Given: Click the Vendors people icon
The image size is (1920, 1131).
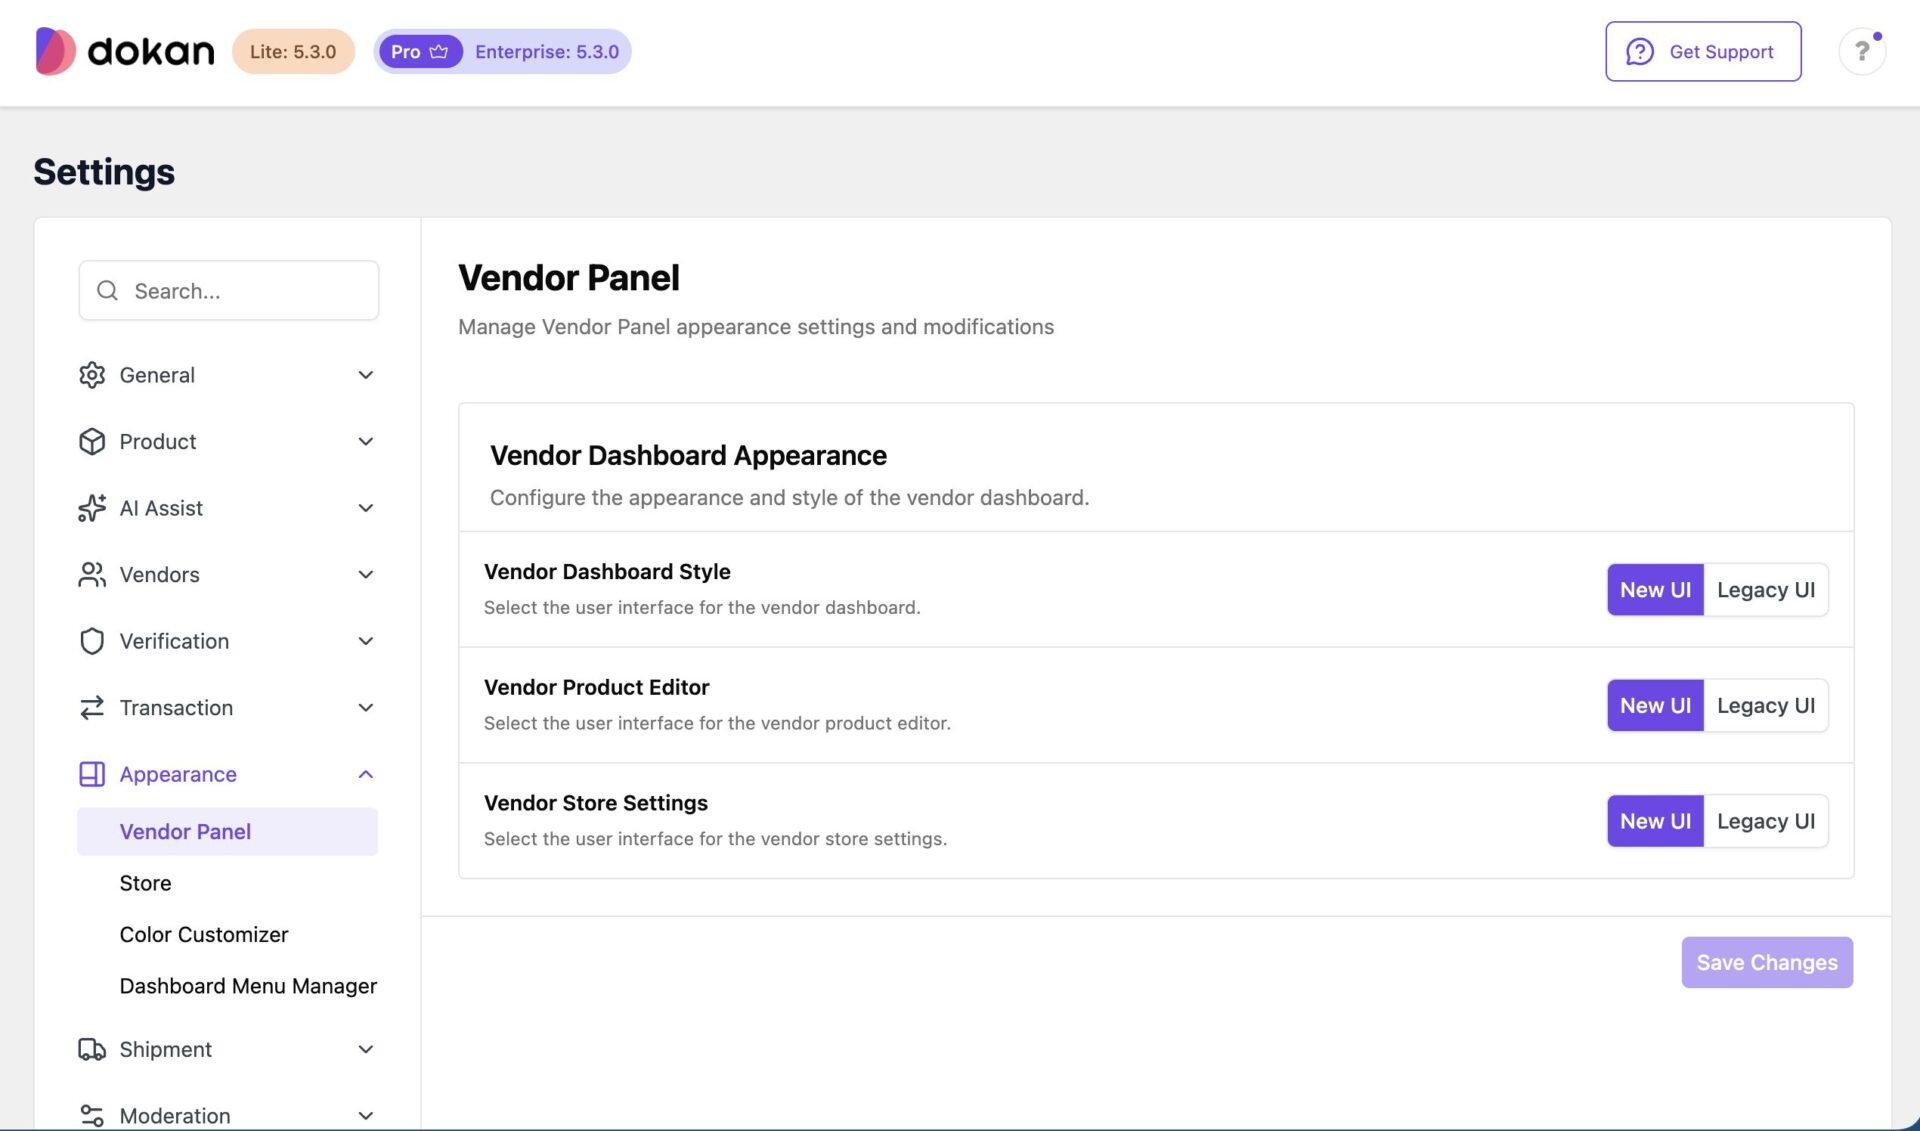Looking at the screenshot, I should [x=92, y=575].
